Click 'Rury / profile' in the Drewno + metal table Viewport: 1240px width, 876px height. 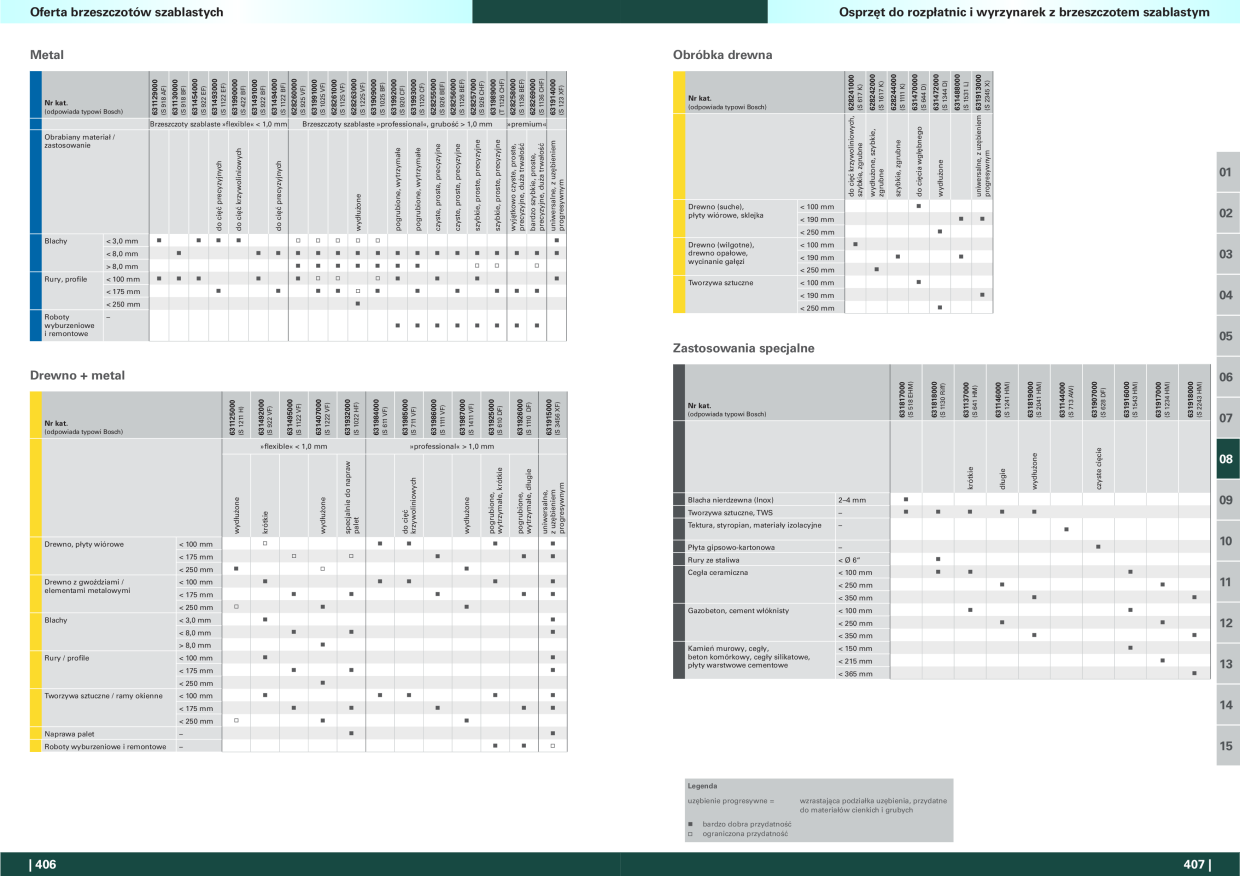point(68,657)
